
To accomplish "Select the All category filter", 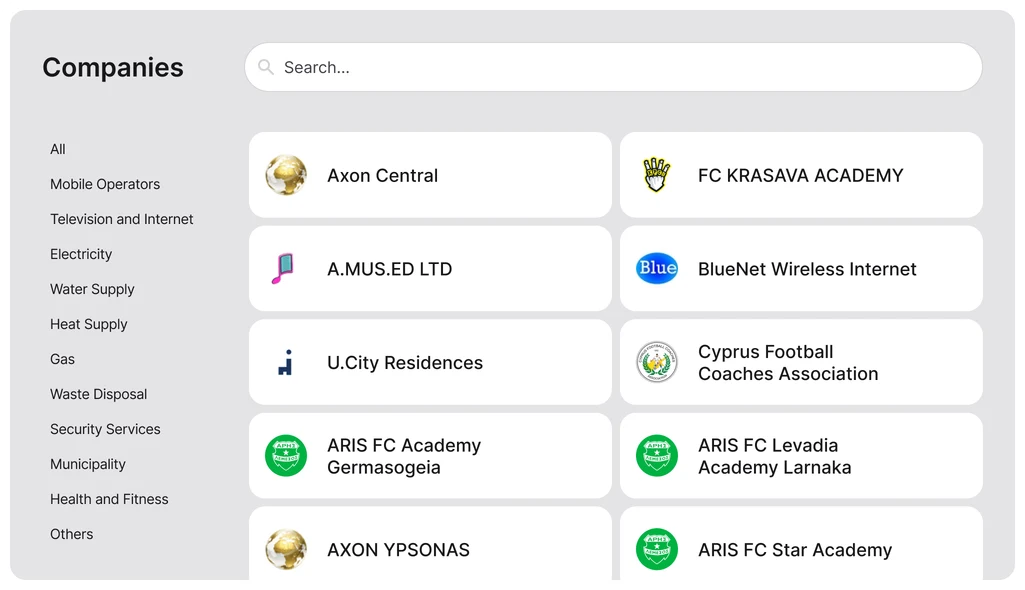I will tap(58, 149).
